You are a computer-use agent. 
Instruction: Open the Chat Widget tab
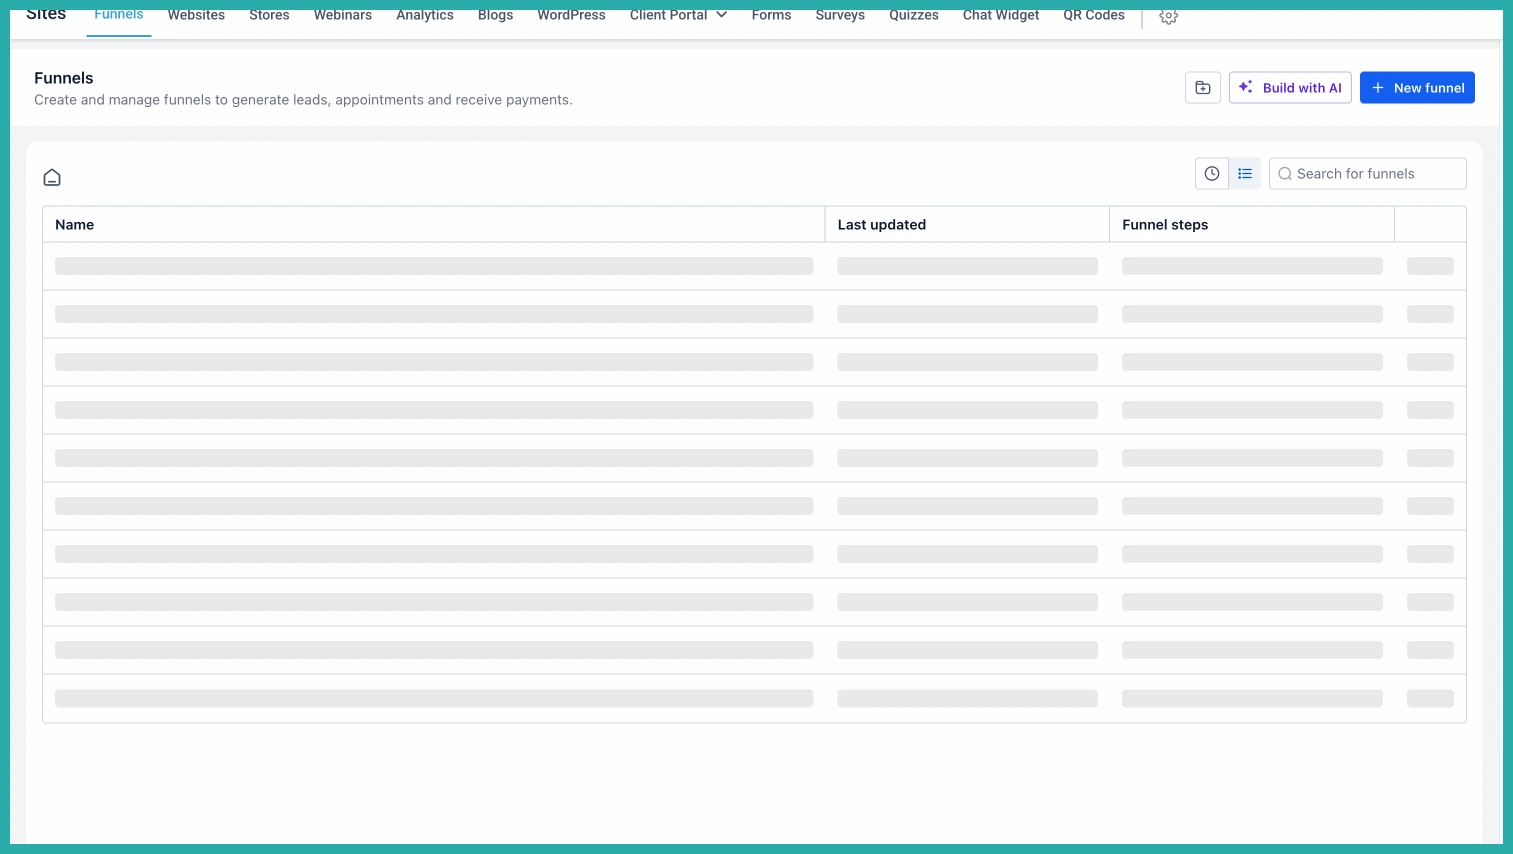pos(1001,15)
